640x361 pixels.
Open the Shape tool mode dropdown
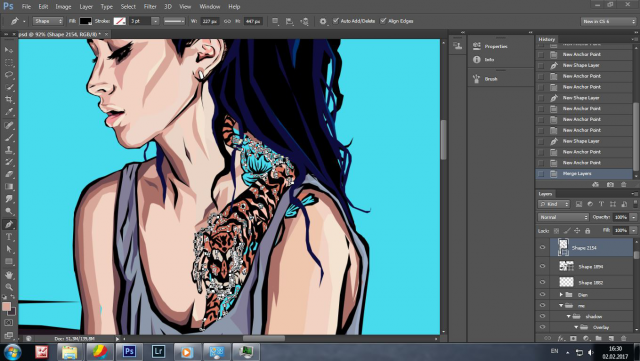coord(48,21)
